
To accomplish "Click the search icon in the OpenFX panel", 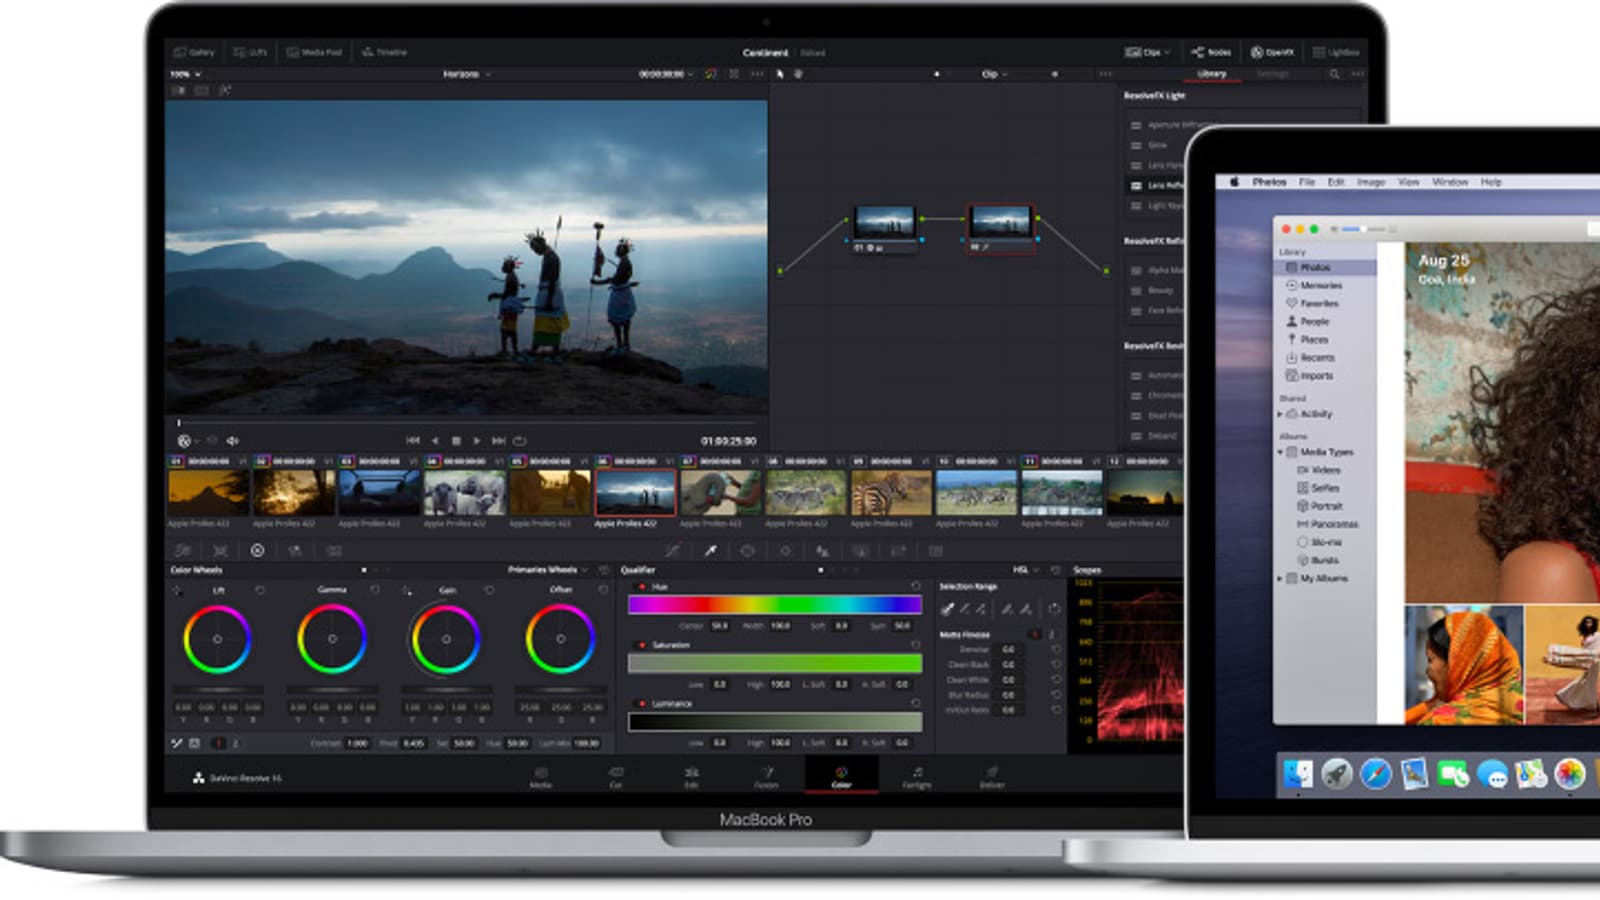I will (1334, 74).
